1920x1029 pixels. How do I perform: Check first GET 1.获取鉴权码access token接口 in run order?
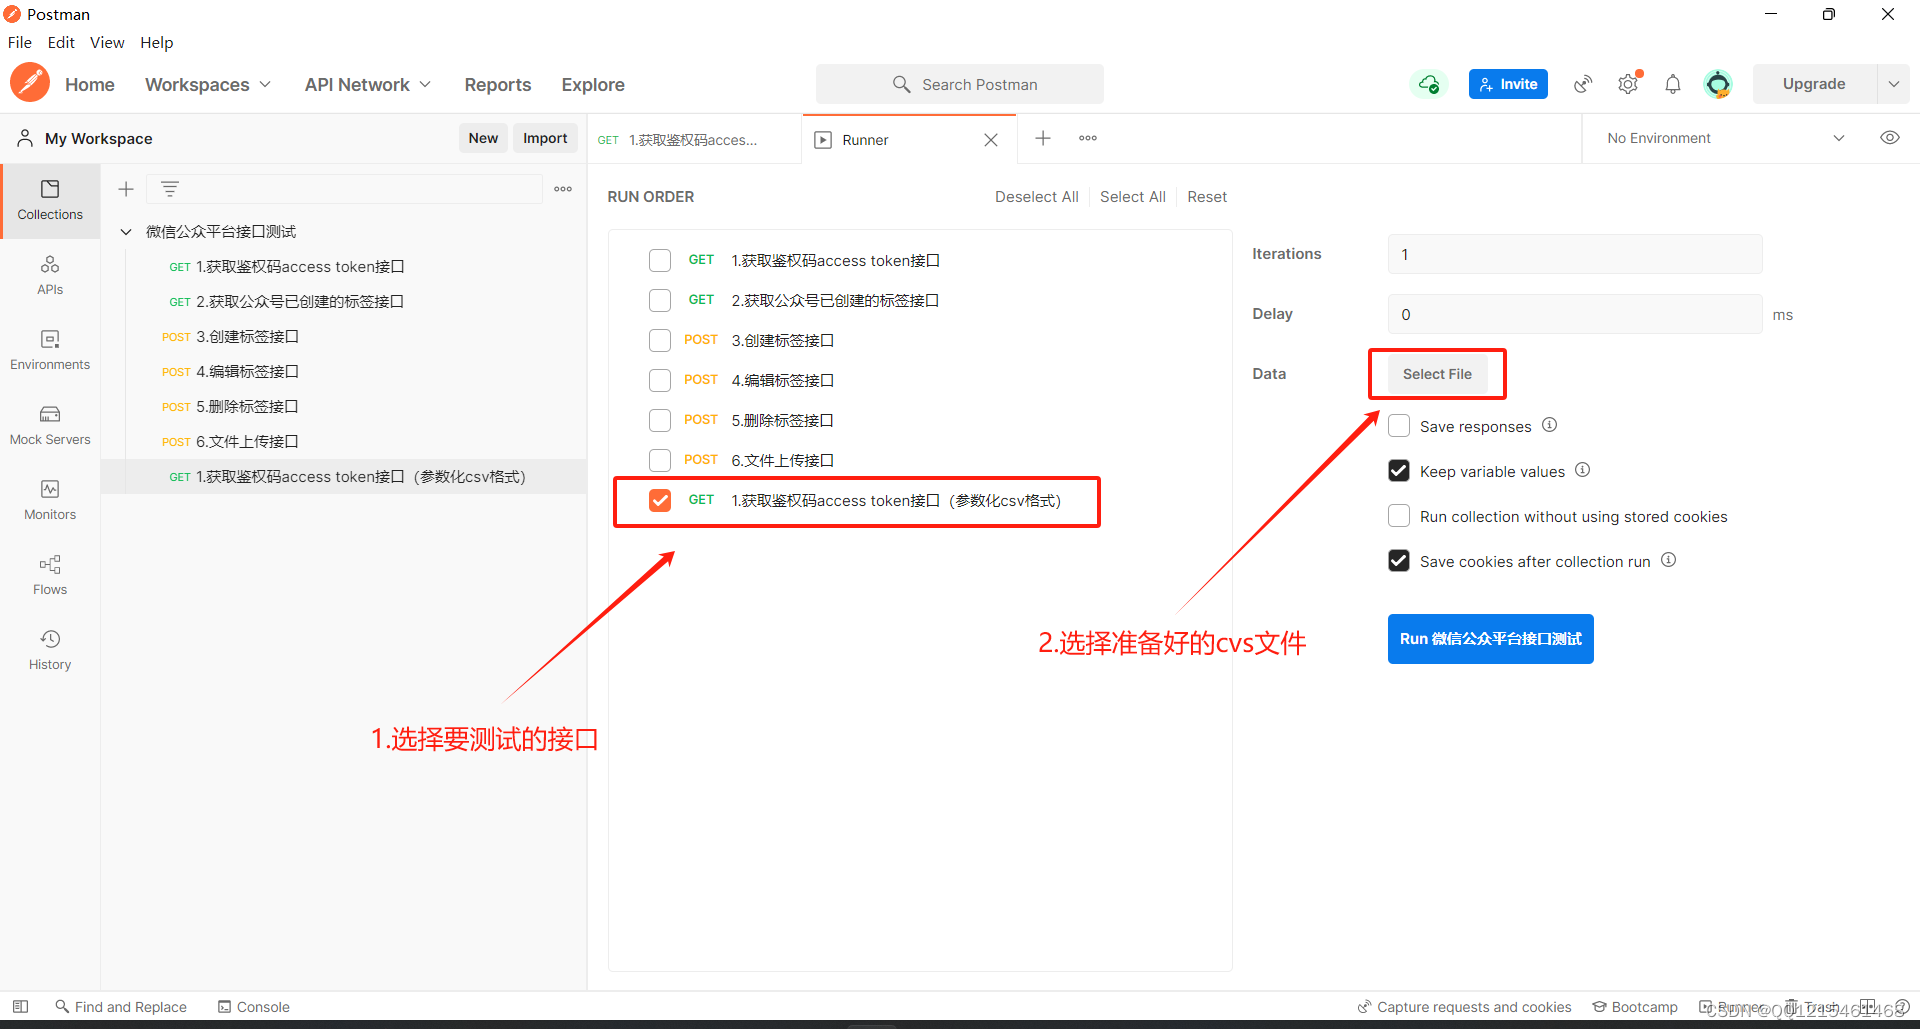click(660, 260)
